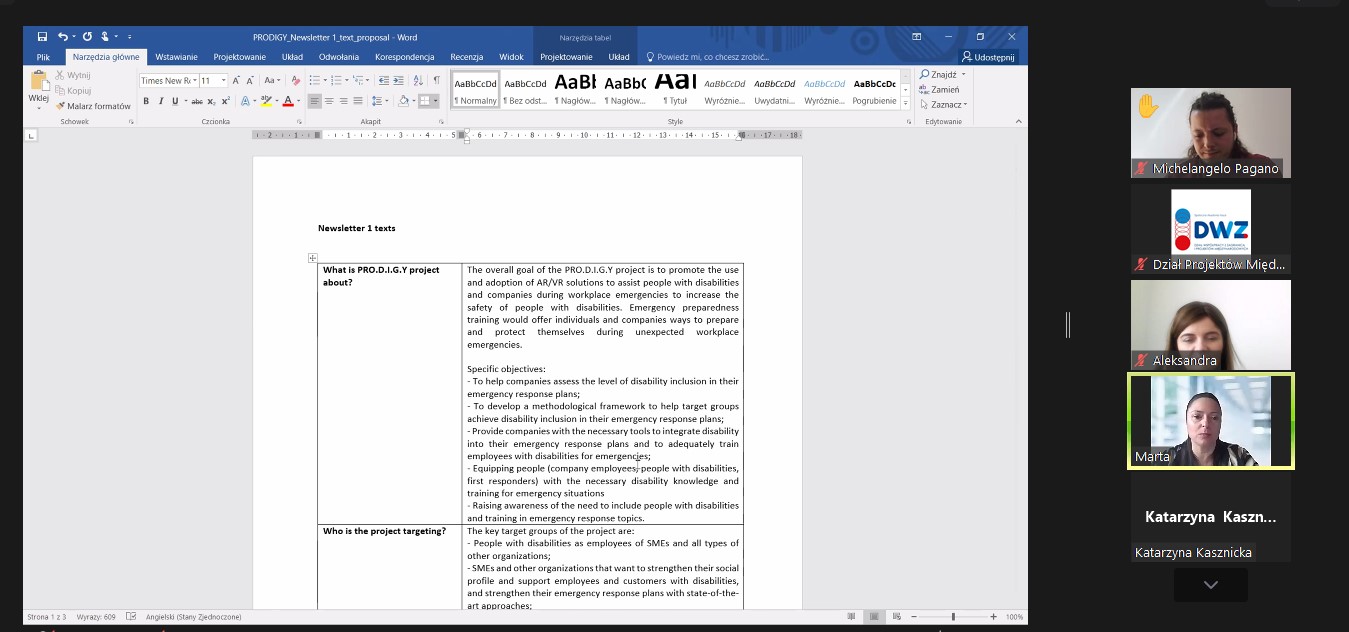Apply the Normalny style
The width and height of the screenshot is (1349, 632).
(475, 89)
